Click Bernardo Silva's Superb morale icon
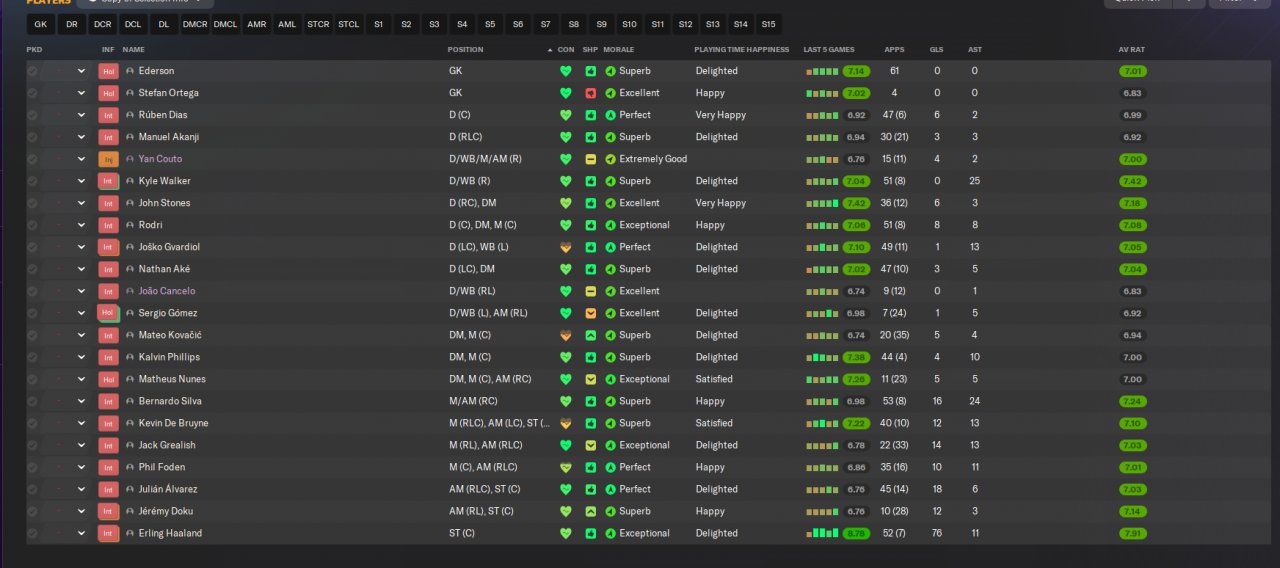 [x=610, y=401]
